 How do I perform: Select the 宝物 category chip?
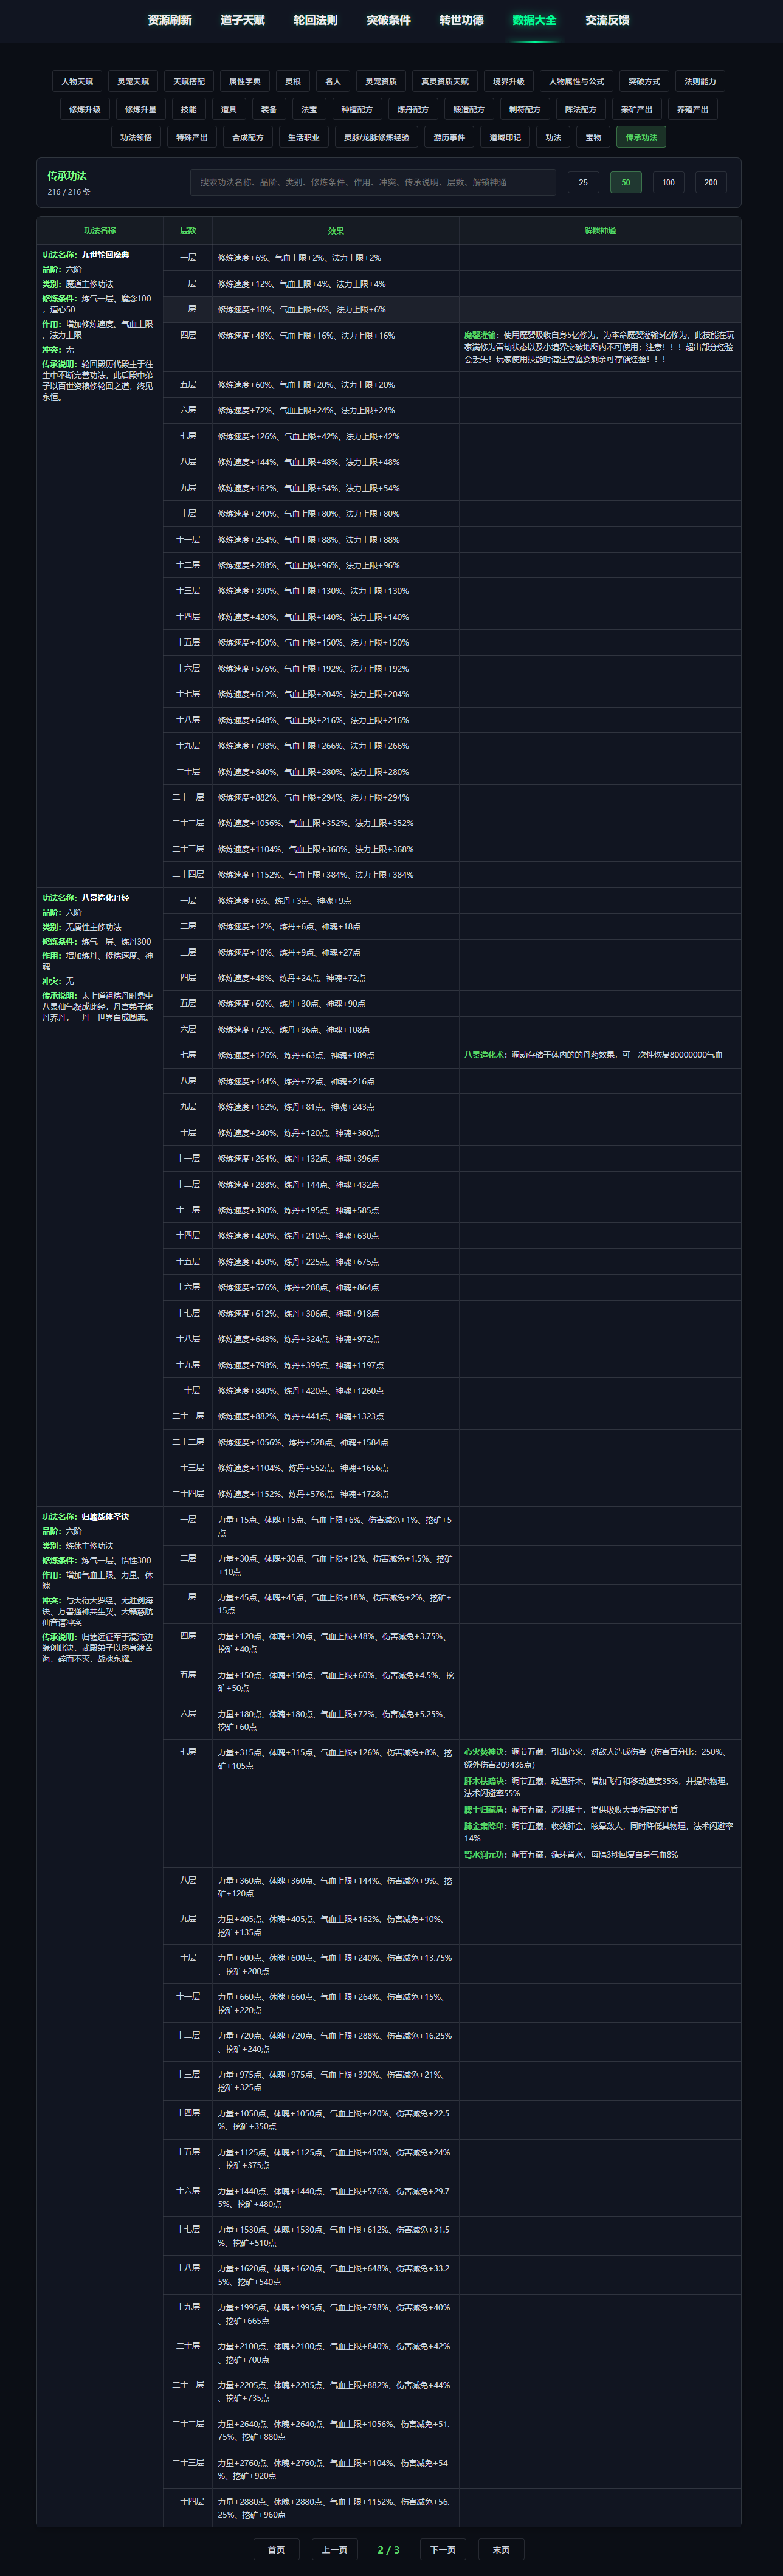(593, 138)
